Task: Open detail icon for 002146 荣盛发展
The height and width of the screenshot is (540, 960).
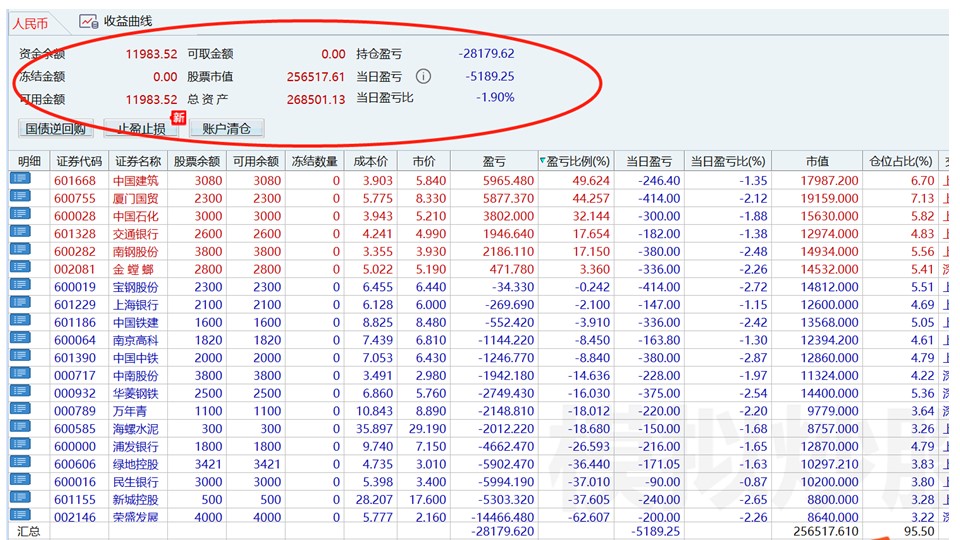Action: click(x=20, y=516)
